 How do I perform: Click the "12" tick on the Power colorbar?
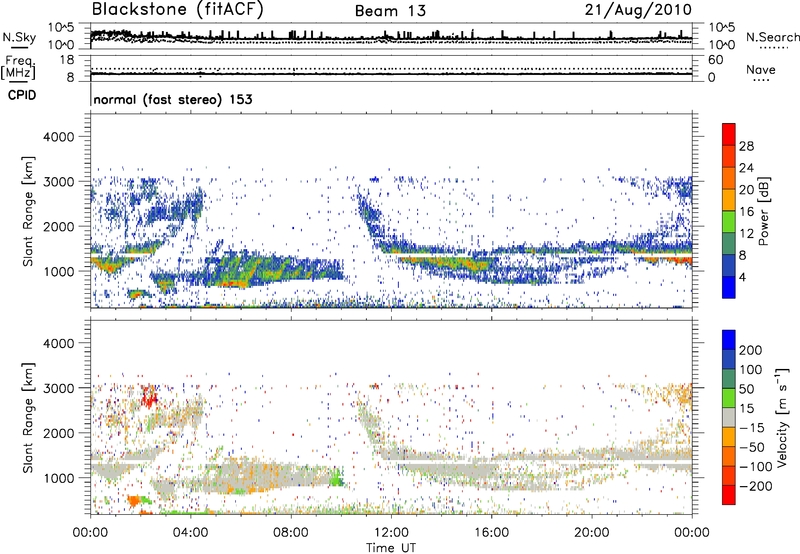[x=746, y=234]
